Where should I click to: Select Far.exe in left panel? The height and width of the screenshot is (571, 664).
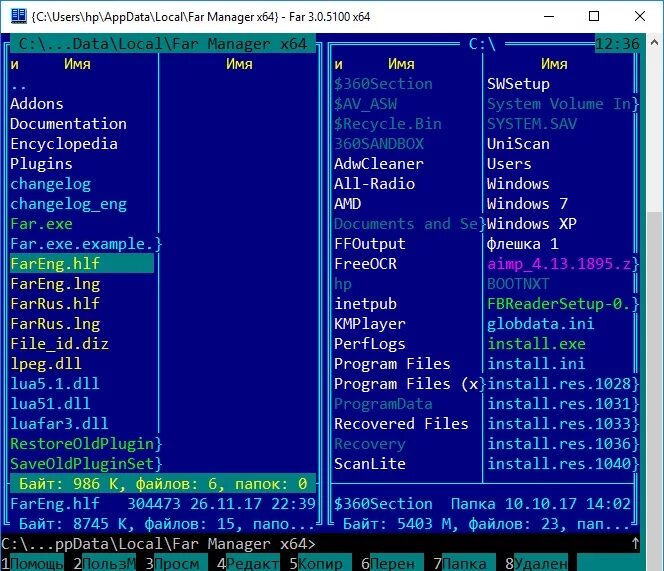click(41, 224)
